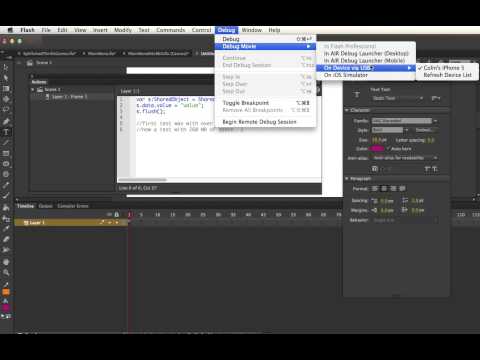Switch to the Output tab
Viewport: 480px width, 360px height.
pos(45,206)
